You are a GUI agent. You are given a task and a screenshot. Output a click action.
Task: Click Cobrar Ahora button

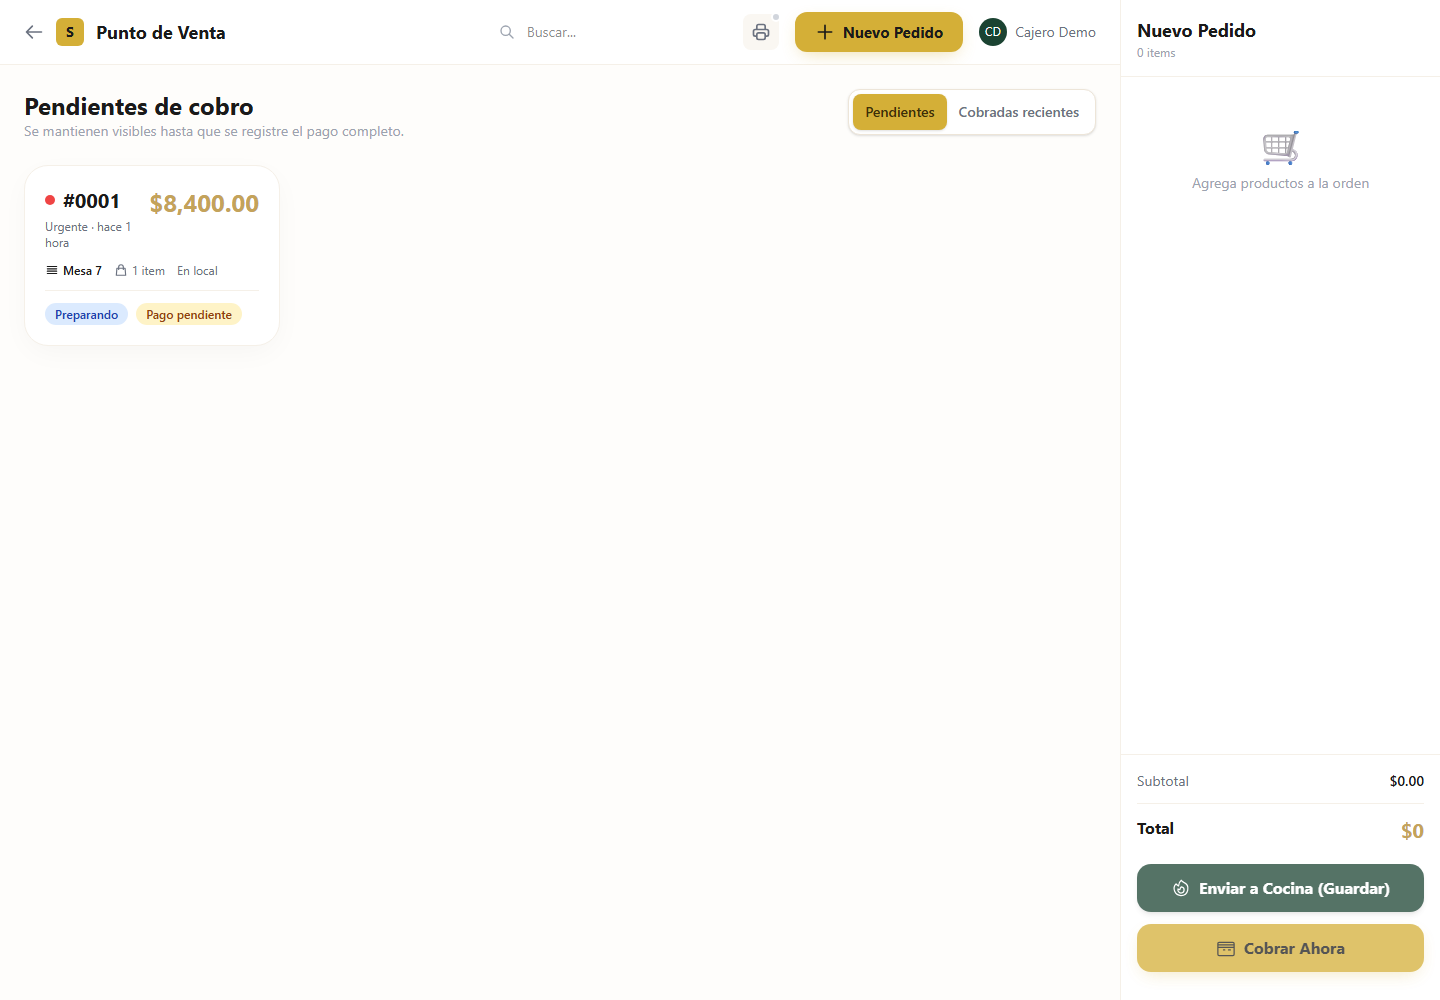(1280, 948)
